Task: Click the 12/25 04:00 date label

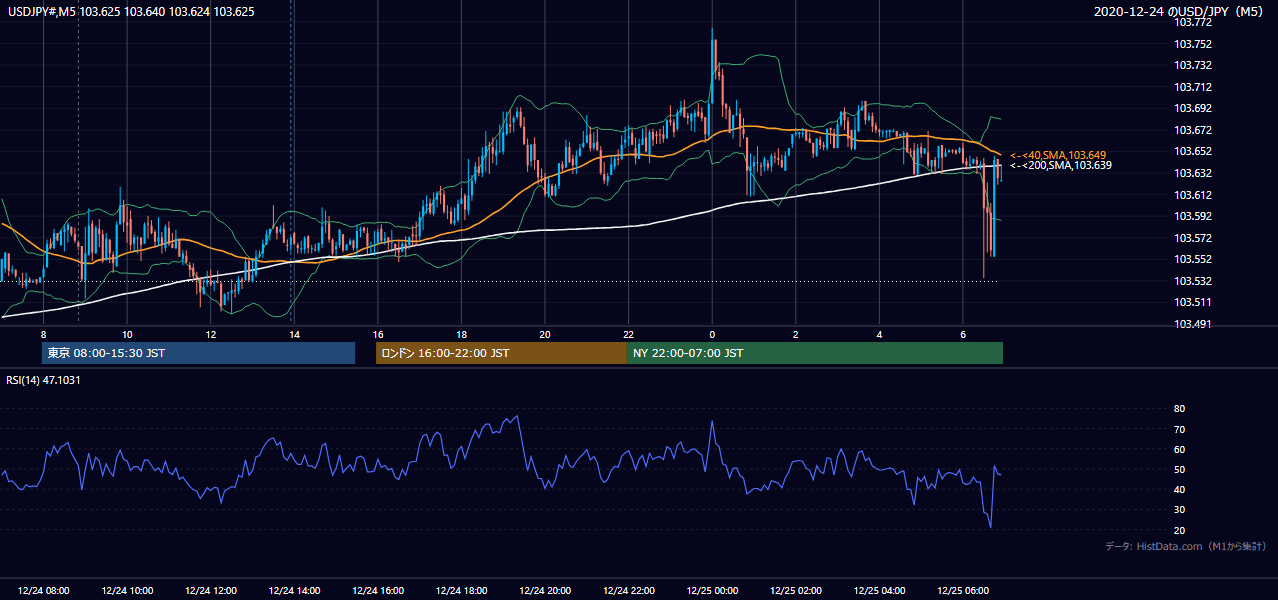Action: 879,591
